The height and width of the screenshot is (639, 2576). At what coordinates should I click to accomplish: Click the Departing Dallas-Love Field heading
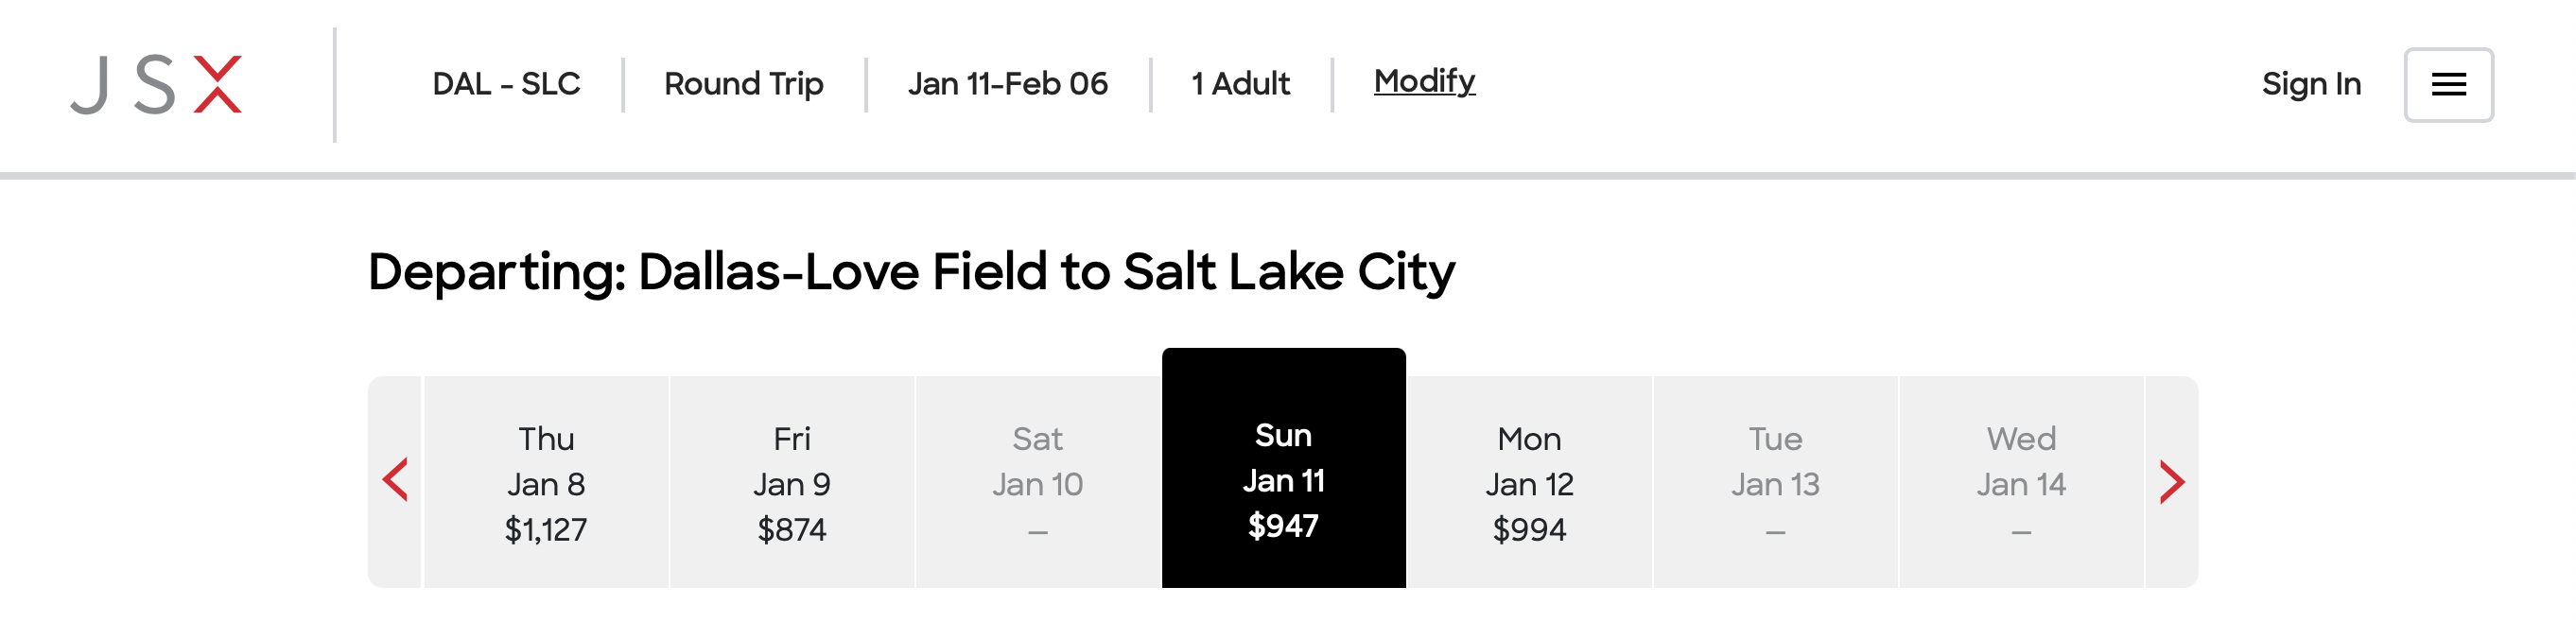click(911, 272)
